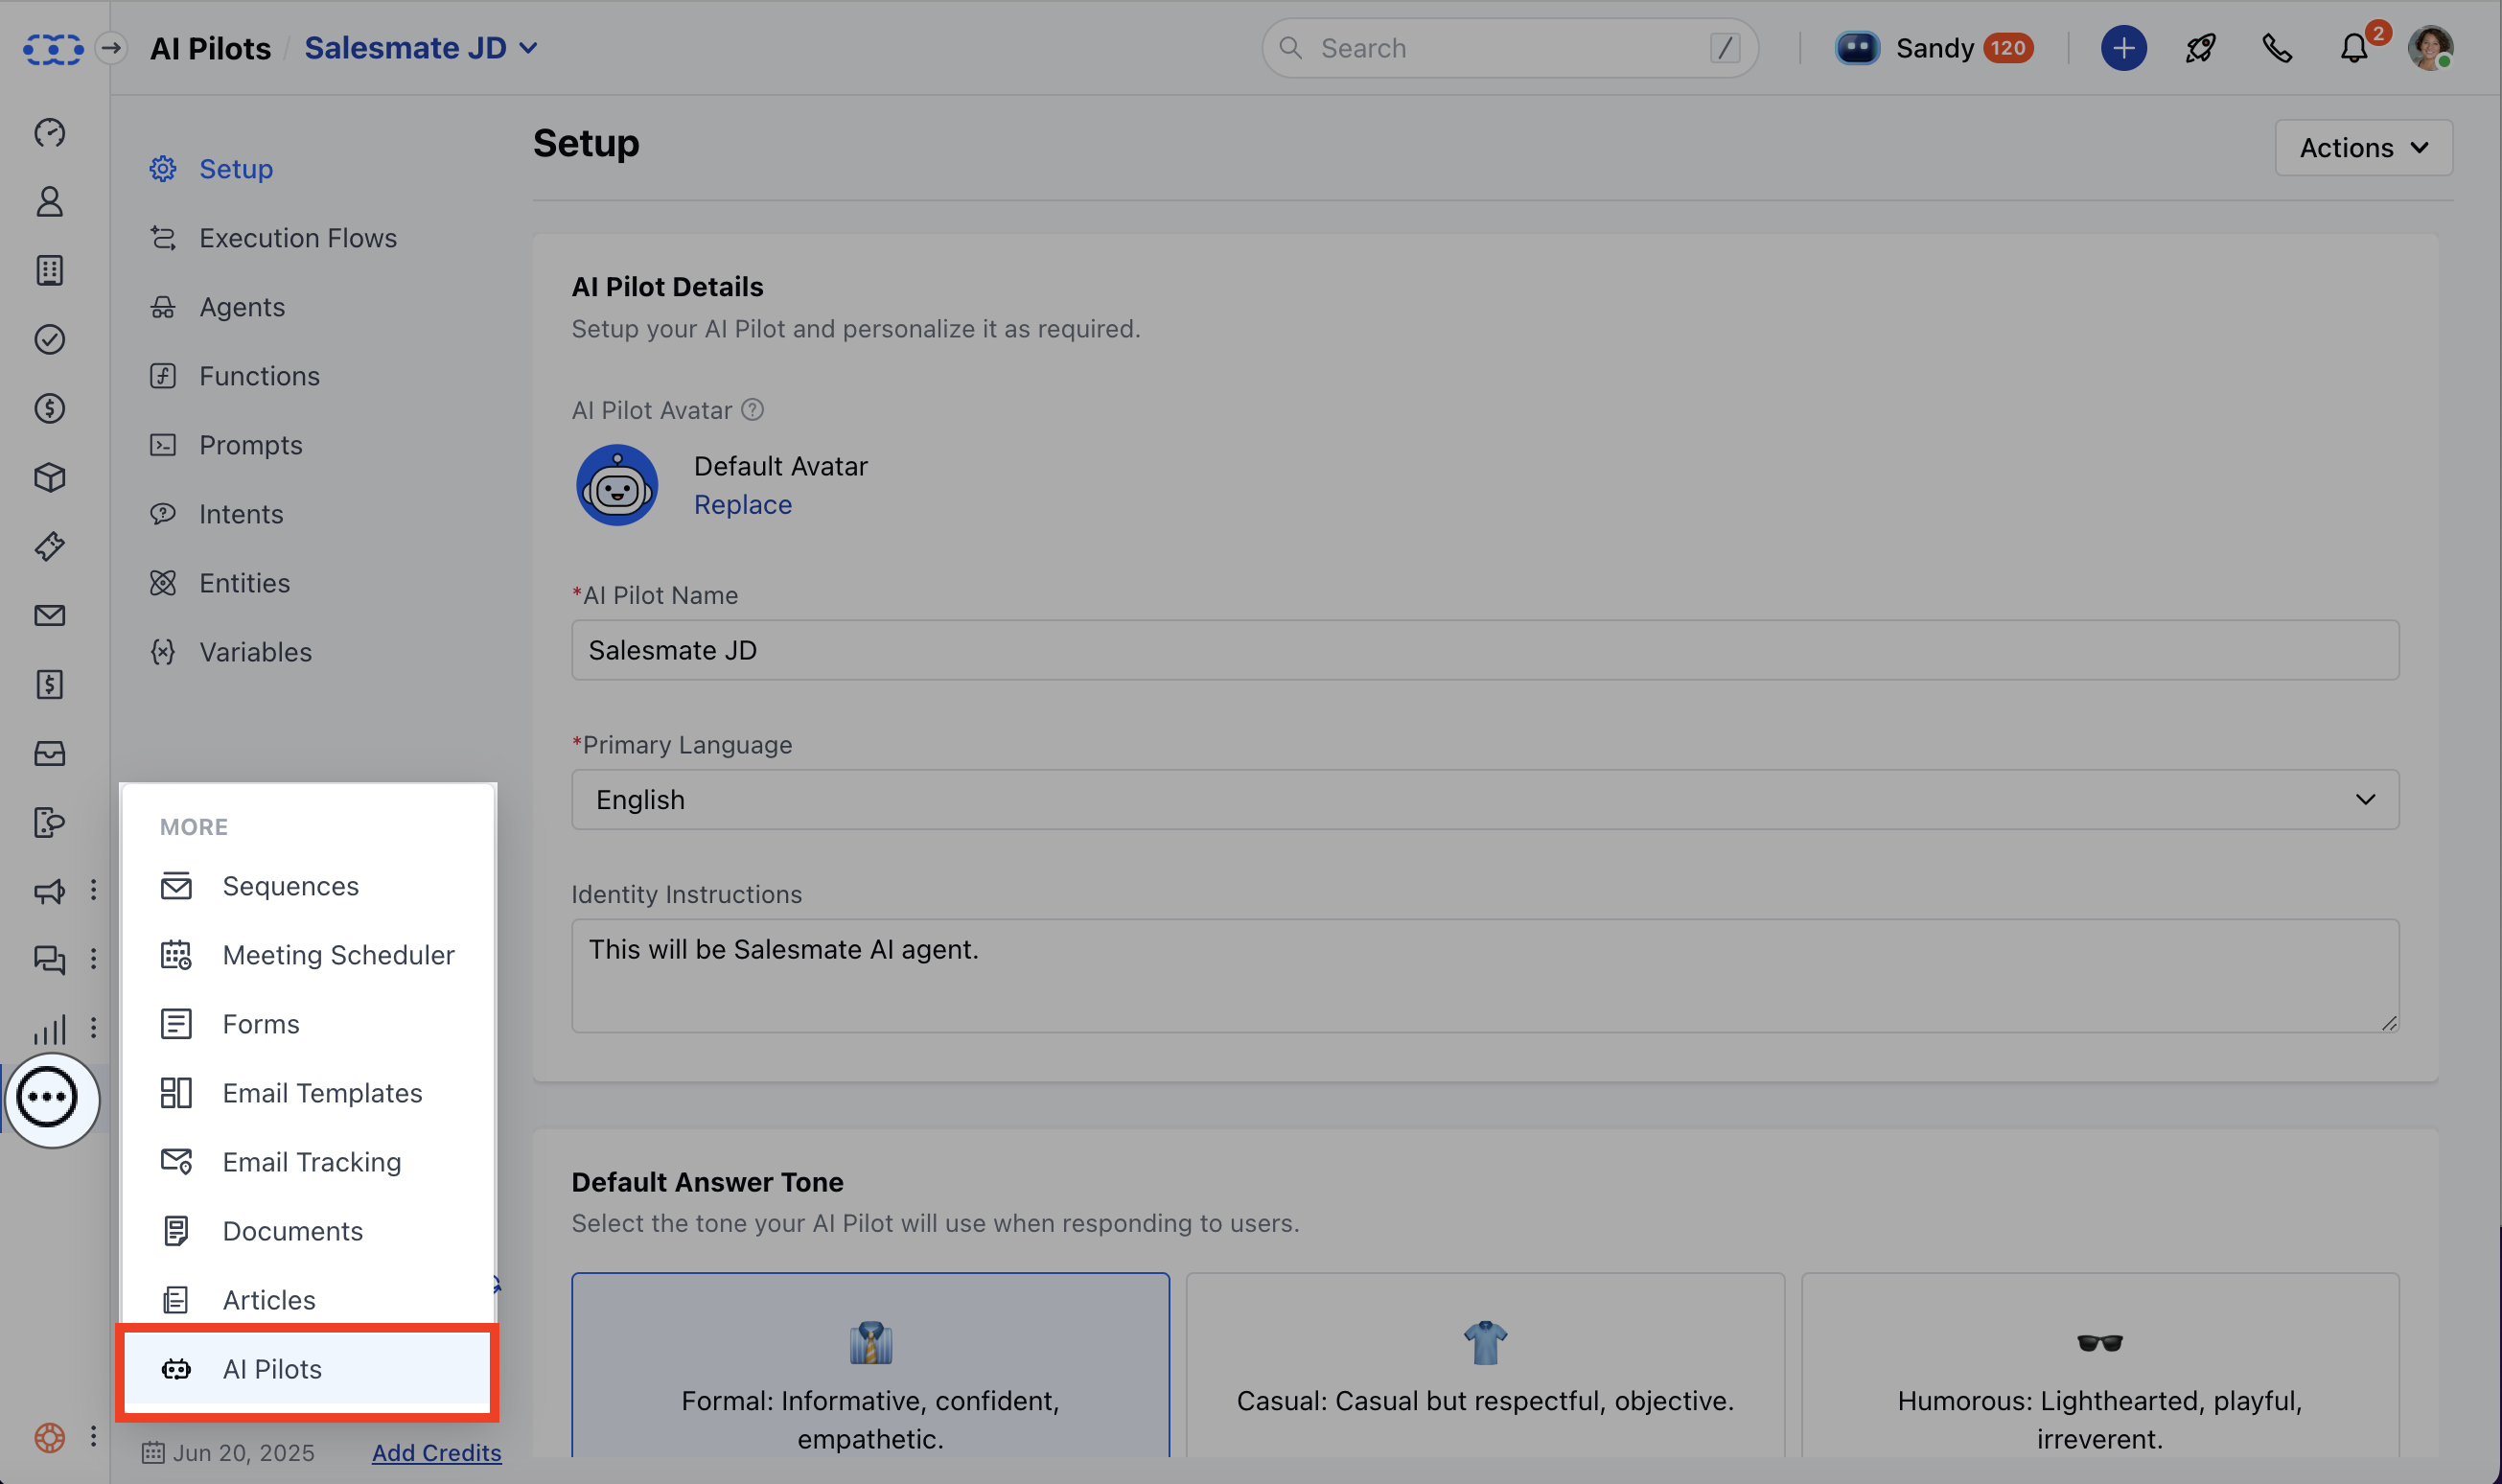Screen dimensions: 2502x1484
Task: Click the blue plus quick-add button
Action: coord(2123,48)
